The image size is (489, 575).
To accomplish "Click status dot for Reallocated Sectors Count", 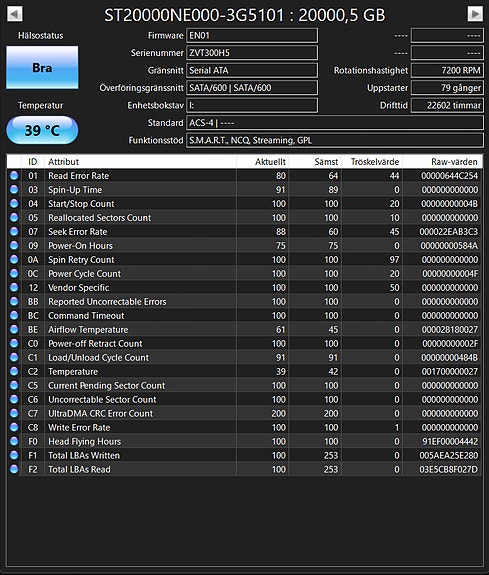I will click(x=14, y=217).
